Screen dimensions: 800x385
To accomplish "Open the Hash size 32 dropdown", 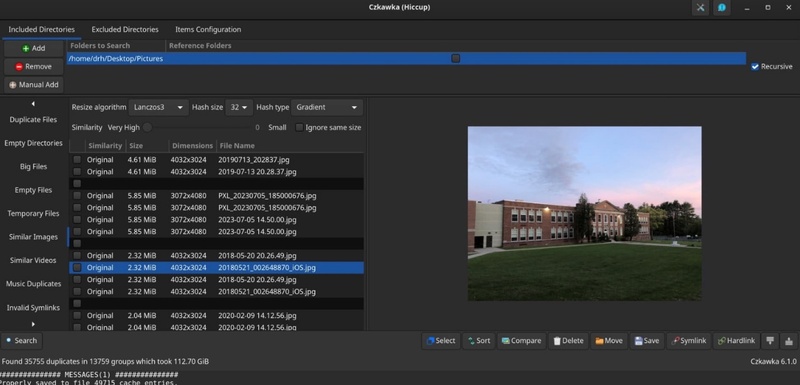I will pos(239,108).
